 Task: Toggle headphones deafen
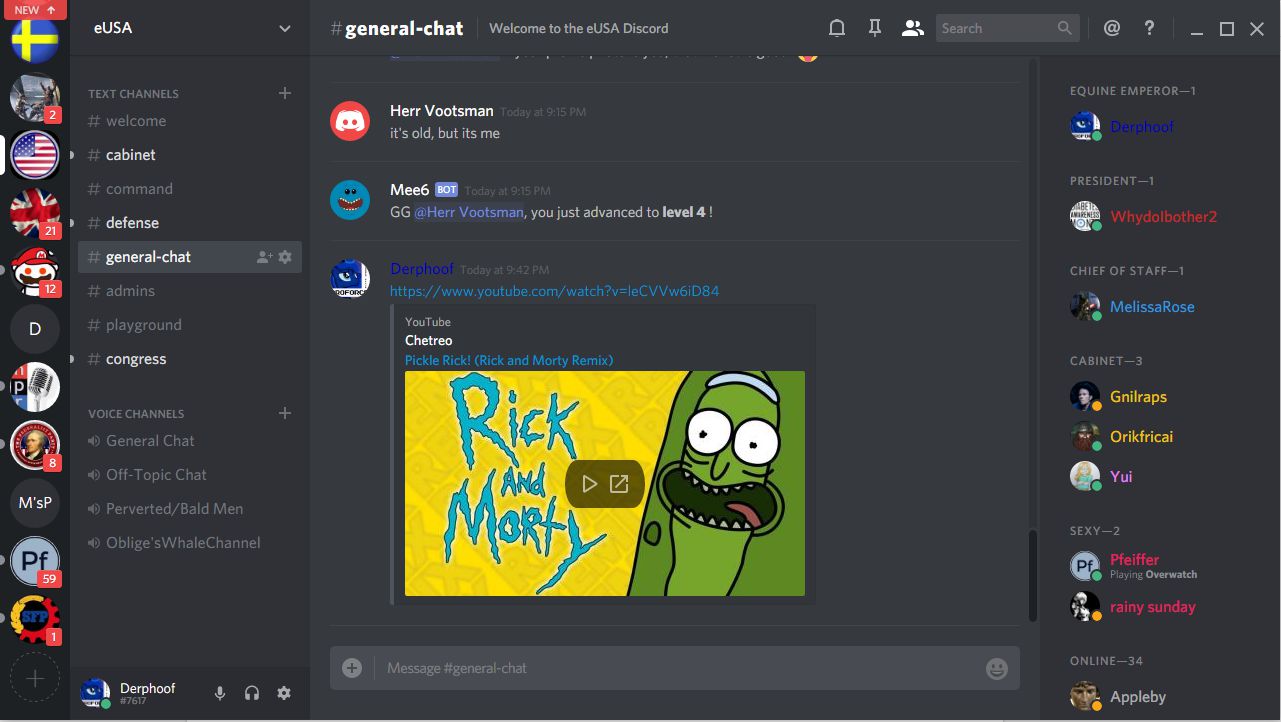tap(252, 693)
